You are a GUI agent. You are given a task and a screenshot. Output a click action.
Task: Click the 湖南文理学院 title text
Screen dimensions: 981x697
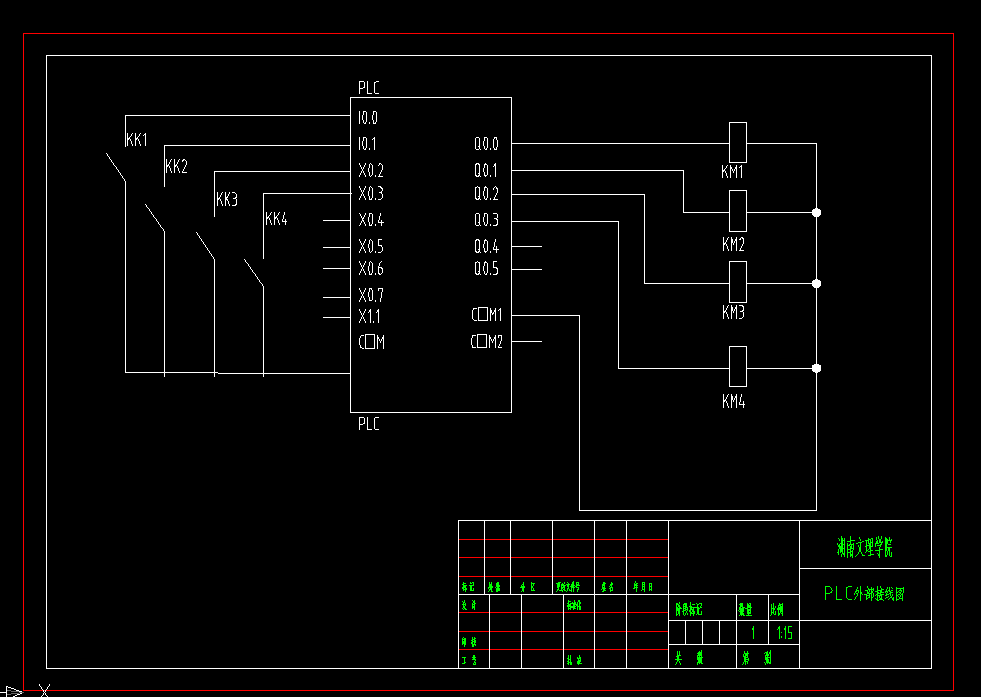pyautogui.click(x=865, y=547)
